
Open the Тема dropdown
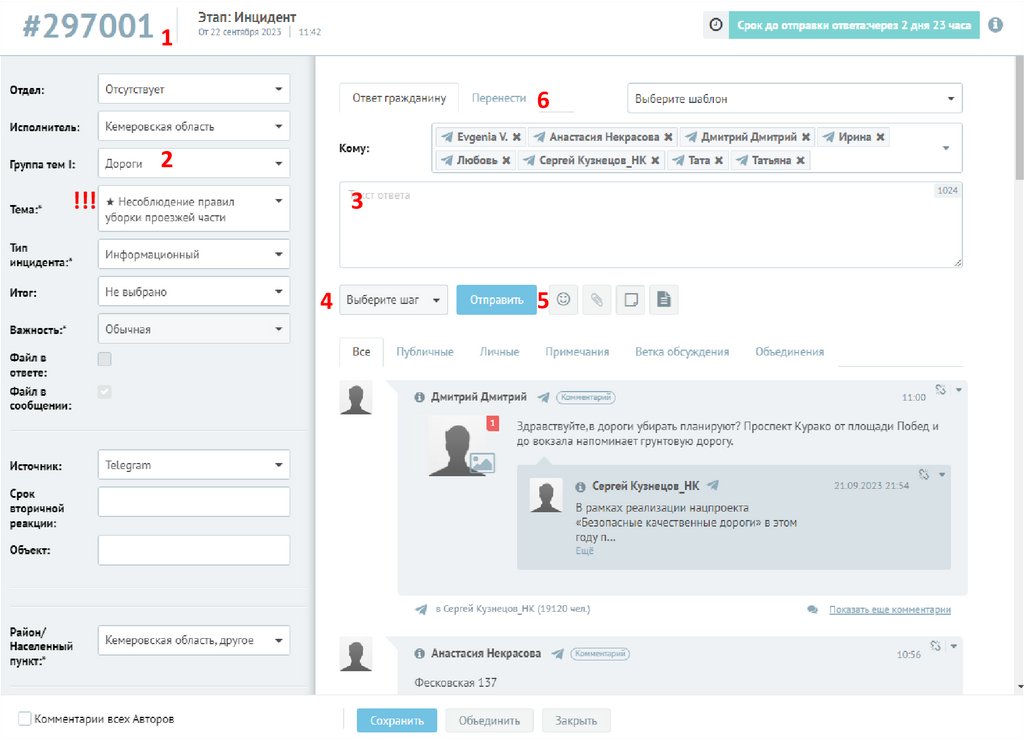194,209
